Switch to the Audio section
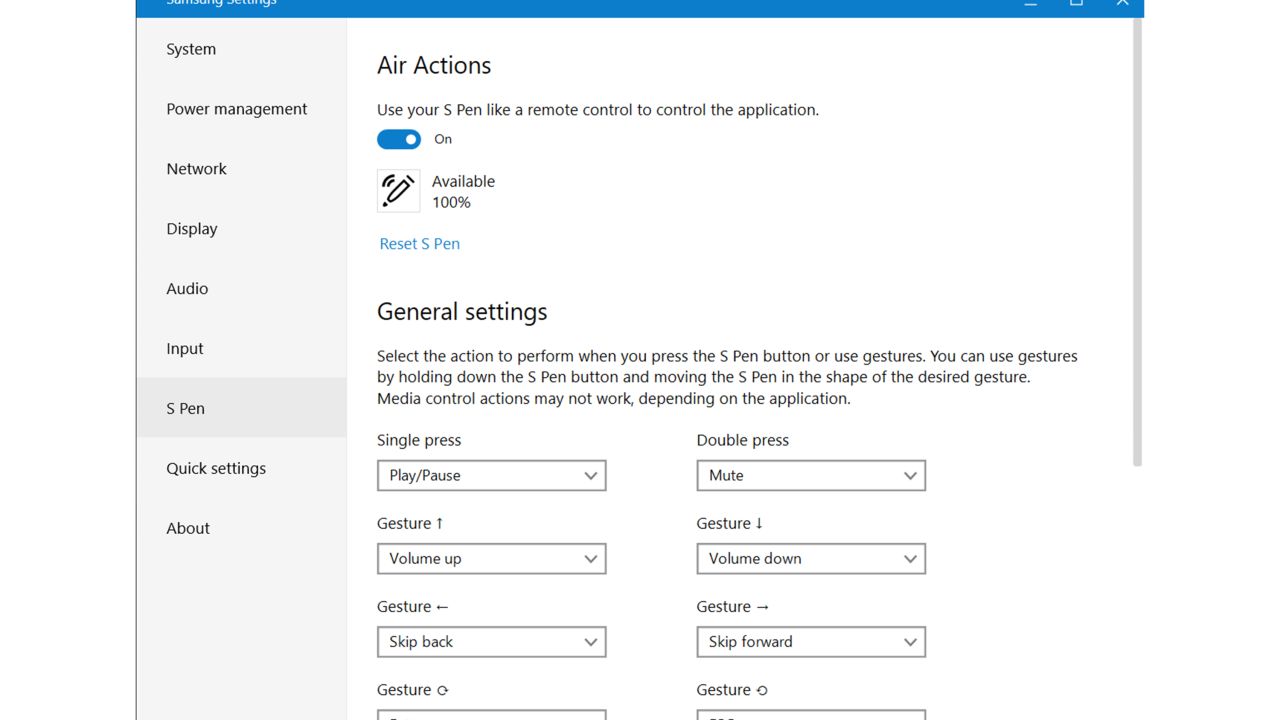1280x720 pixels. (x=241, y=289)
